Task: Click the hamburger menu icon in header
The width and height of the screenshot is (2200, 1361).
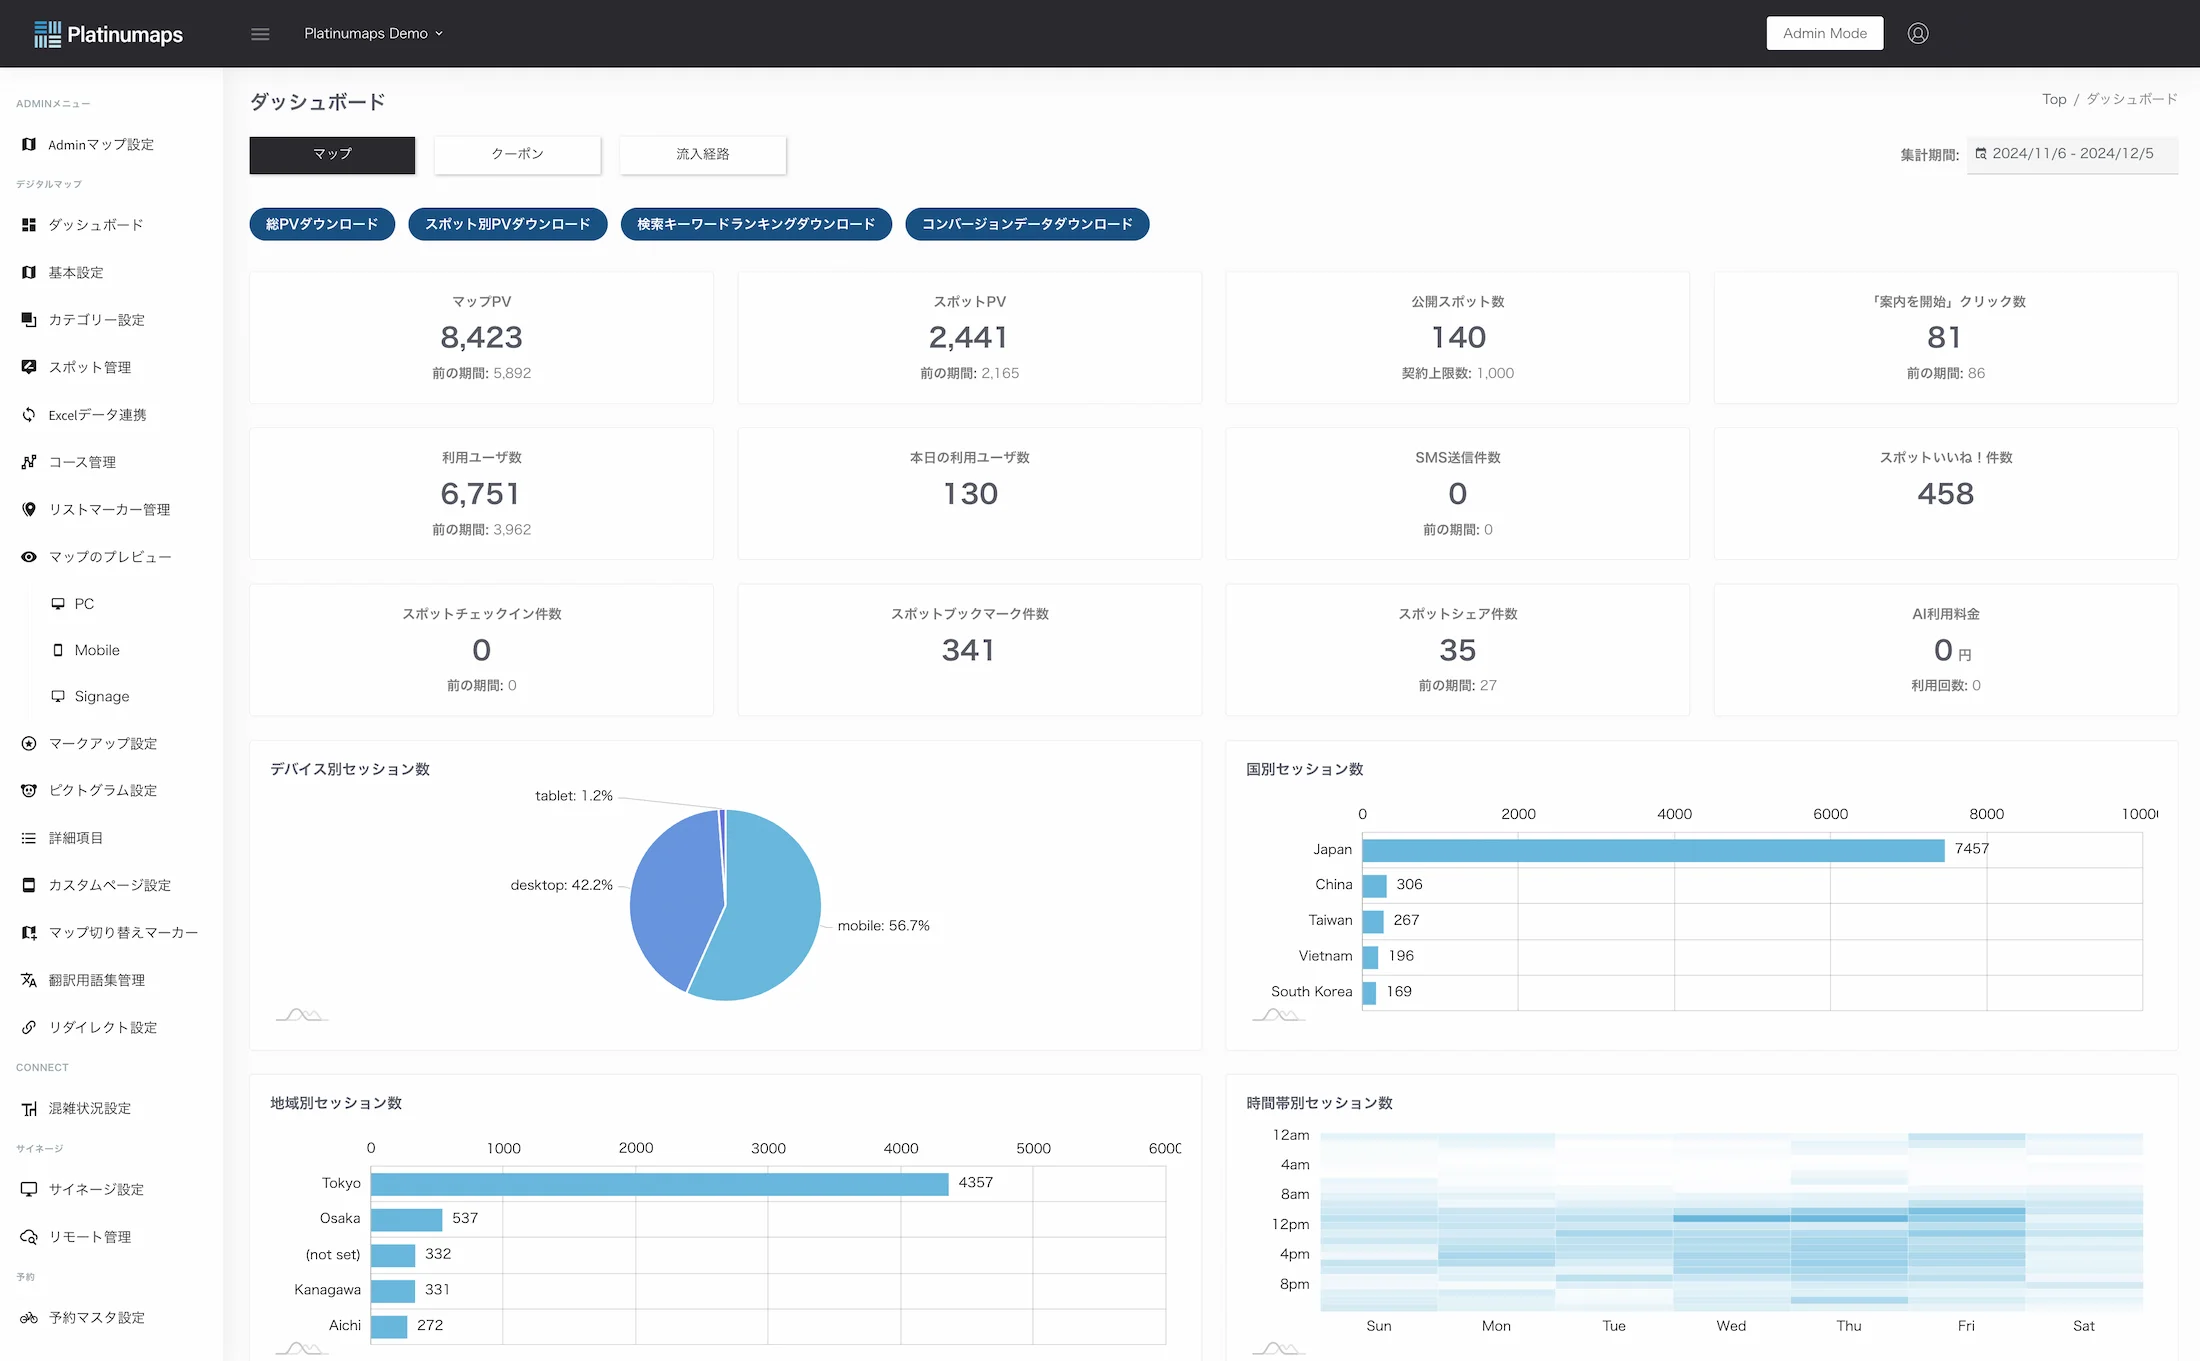Action: pos(260,34)
